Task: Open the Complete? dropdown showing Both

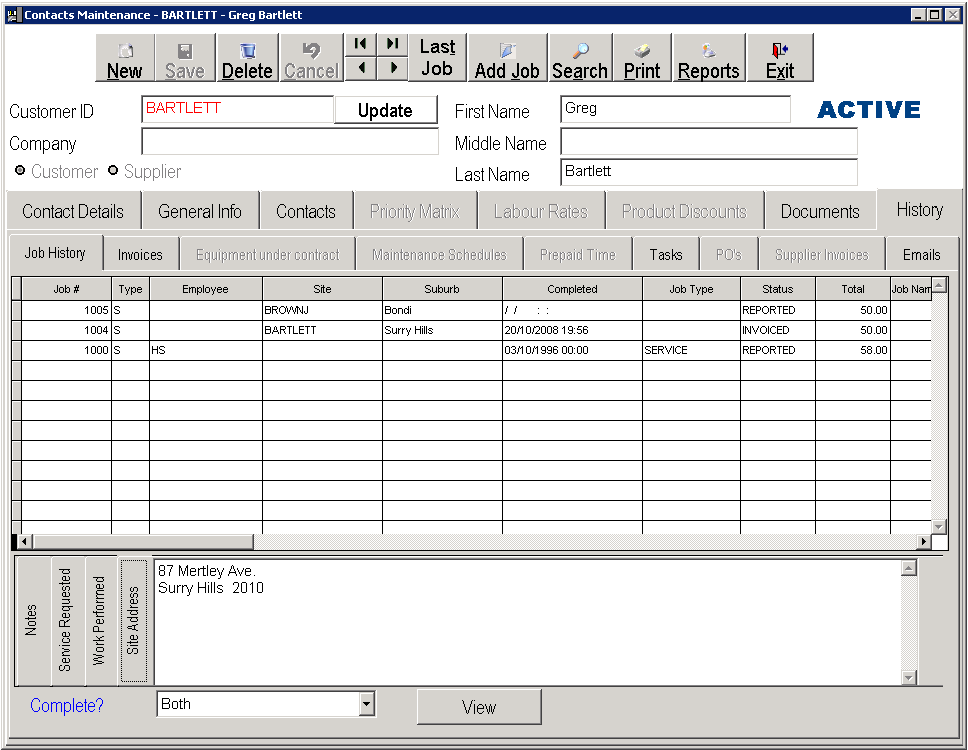Action: [366, 705]
